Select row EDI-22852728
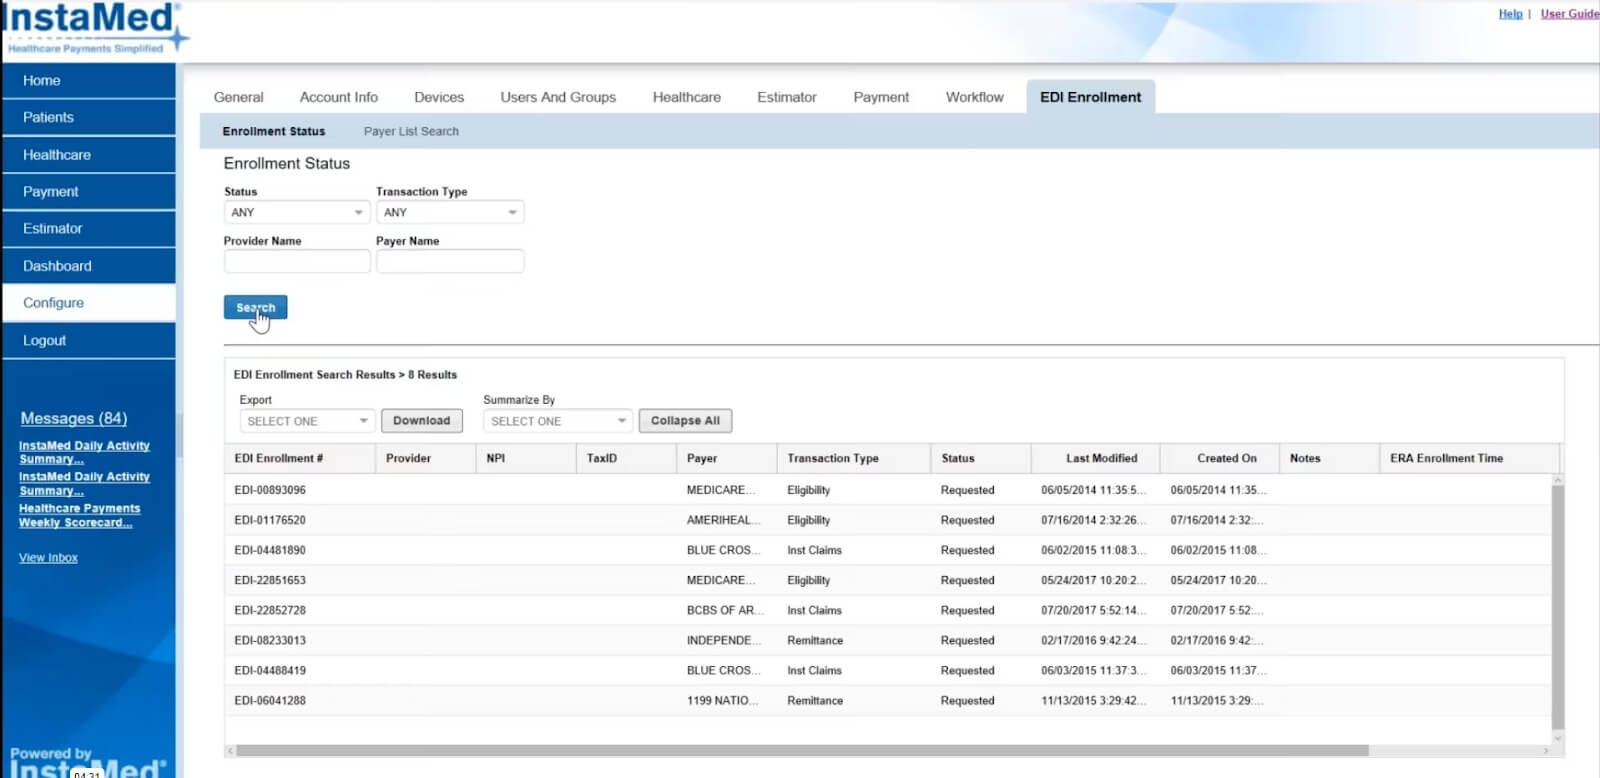 (x=887, y=610)
